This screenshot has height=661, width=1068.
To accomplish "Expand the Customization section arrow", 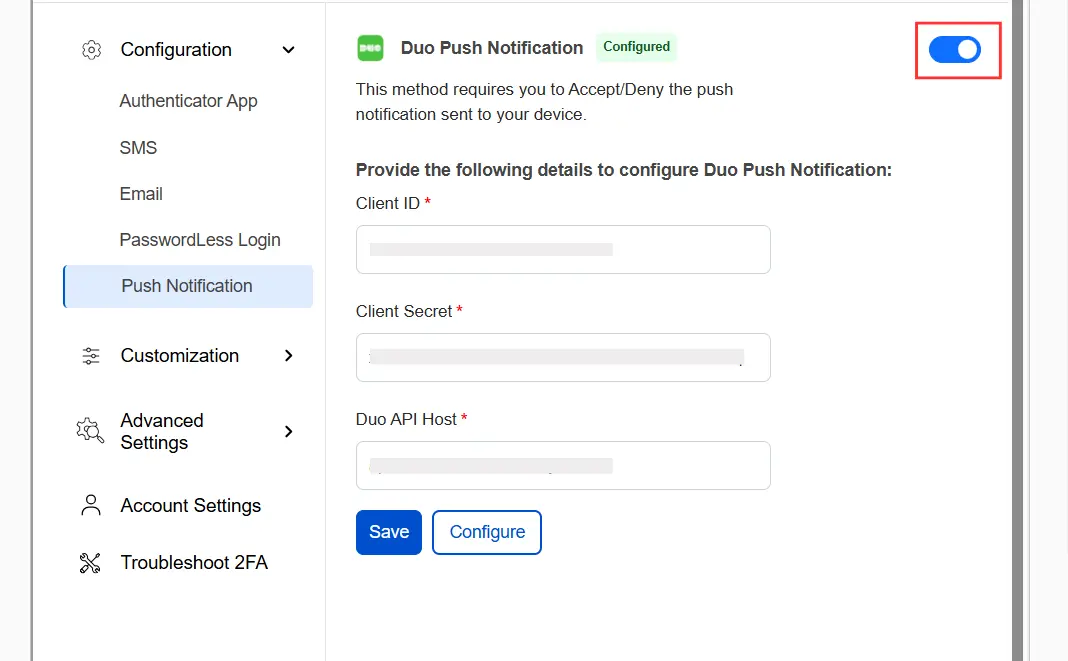I will click(x=289, y=356).
